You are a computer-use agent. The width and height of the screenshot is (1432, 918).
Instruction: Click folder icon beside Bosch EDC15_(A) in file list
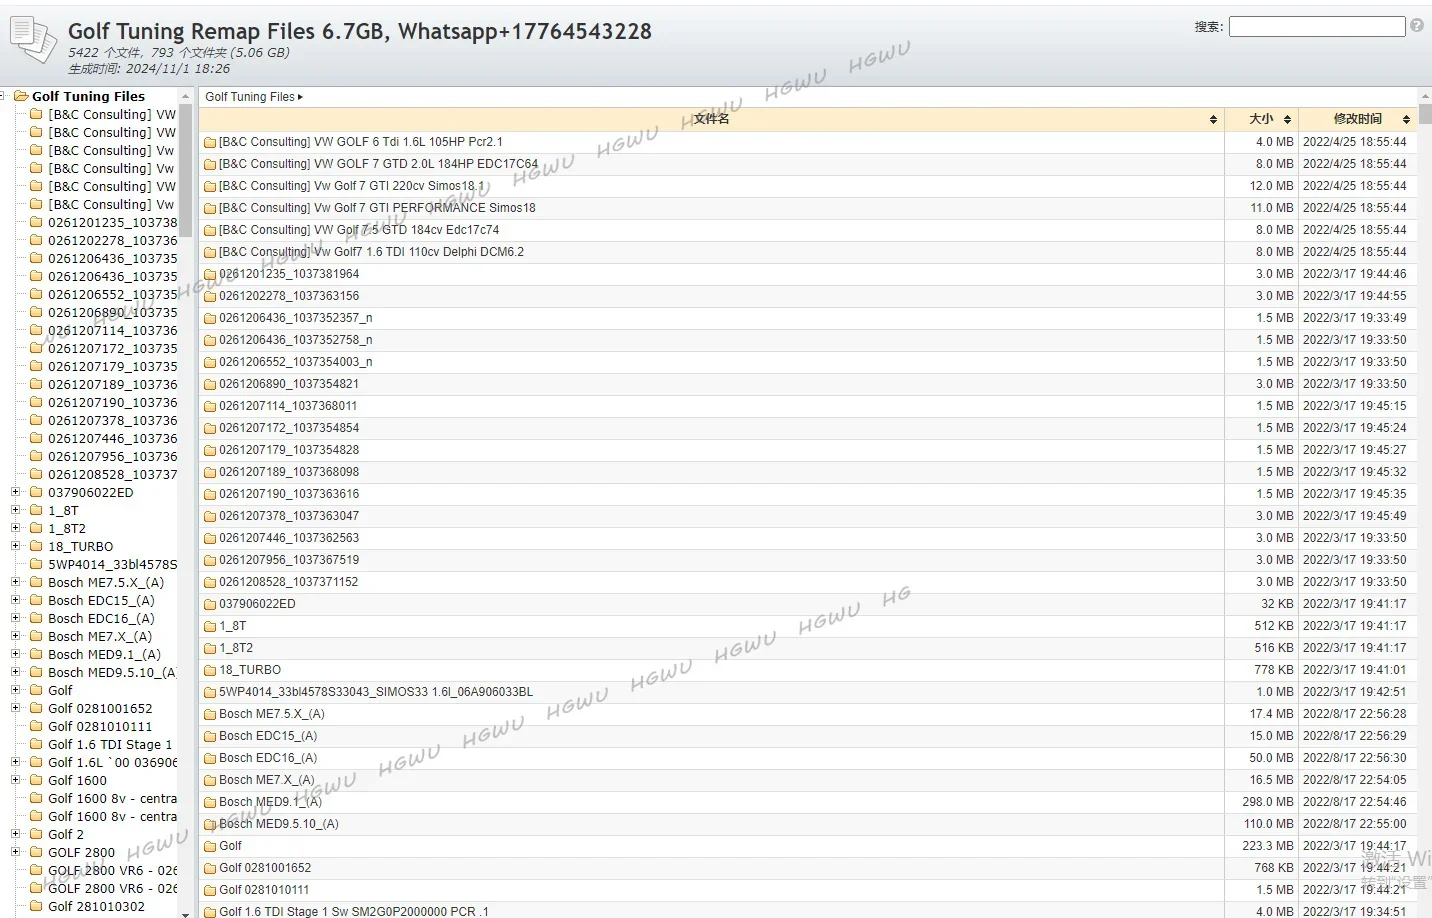[210, 736]
